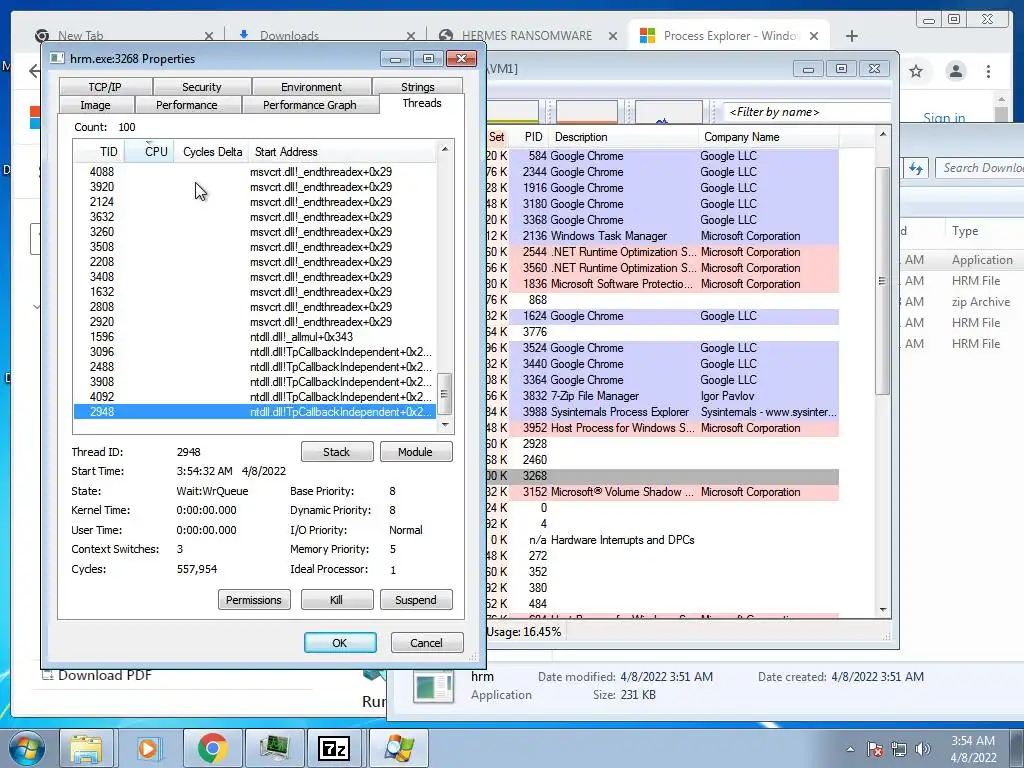Screen dimensions: 1024x768
Task: Open the Environment tab
Action: 312,87
